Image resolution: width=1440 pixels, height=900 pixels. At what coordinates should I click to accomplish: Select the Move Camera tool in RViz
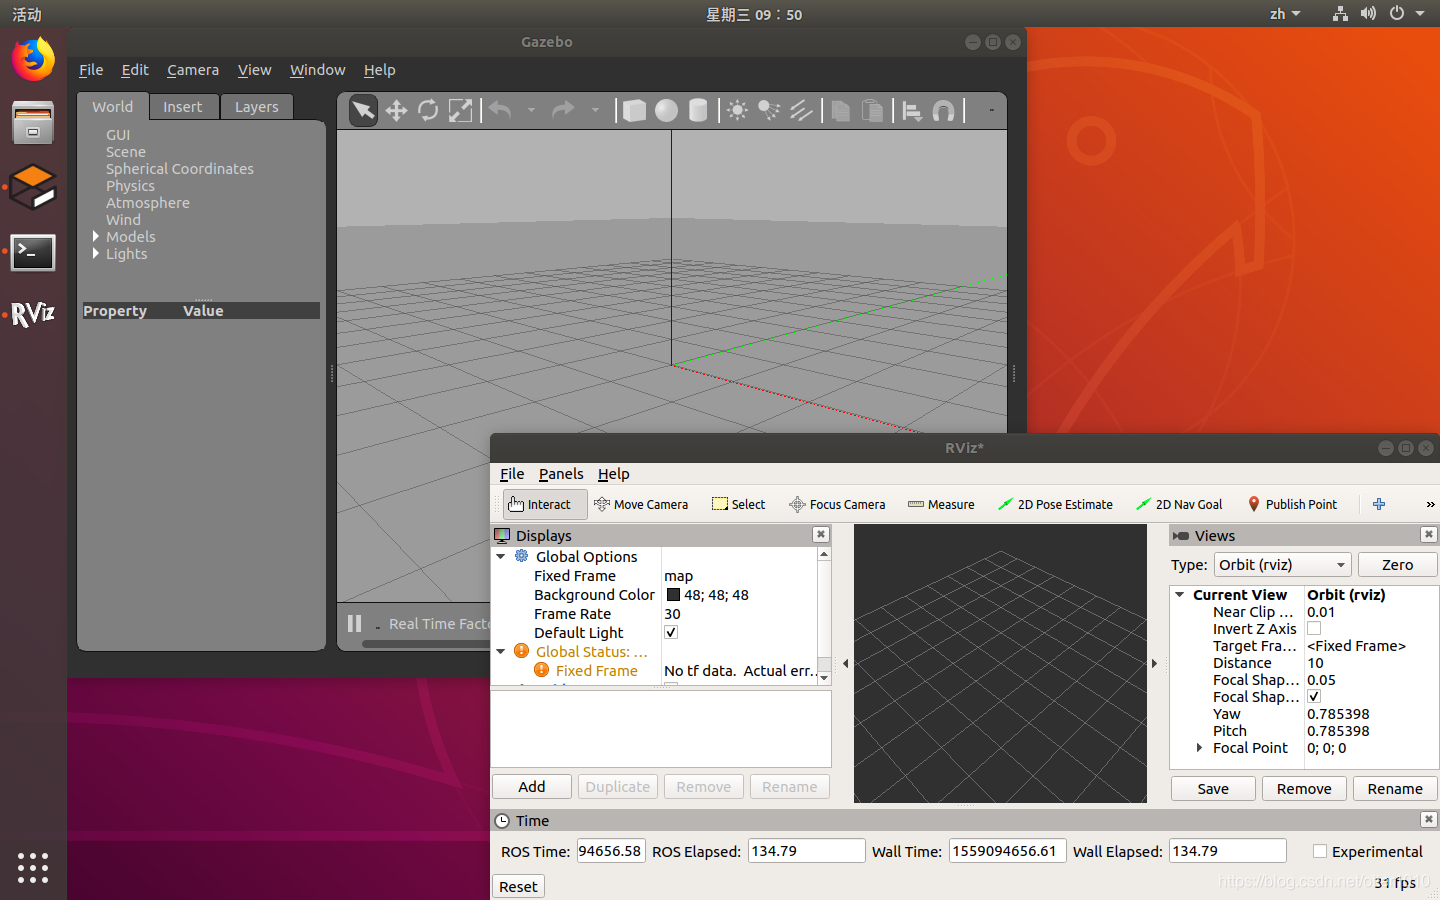coord(641,504)
